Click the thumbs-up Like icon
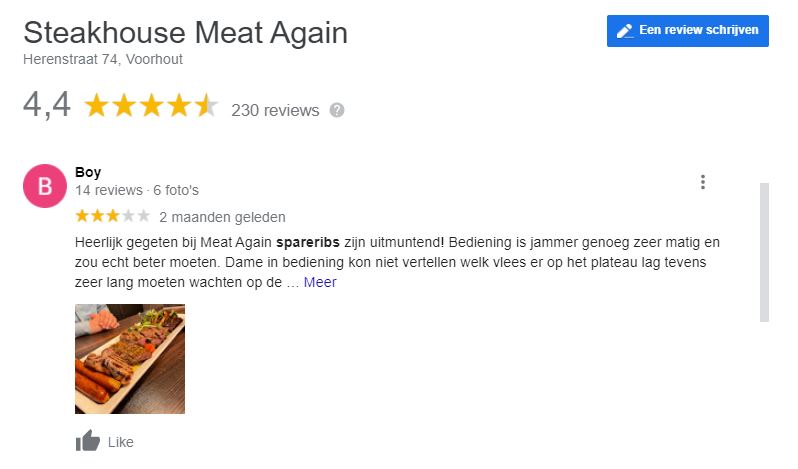This screenshot has width=798, height=469. coord(88,441)
